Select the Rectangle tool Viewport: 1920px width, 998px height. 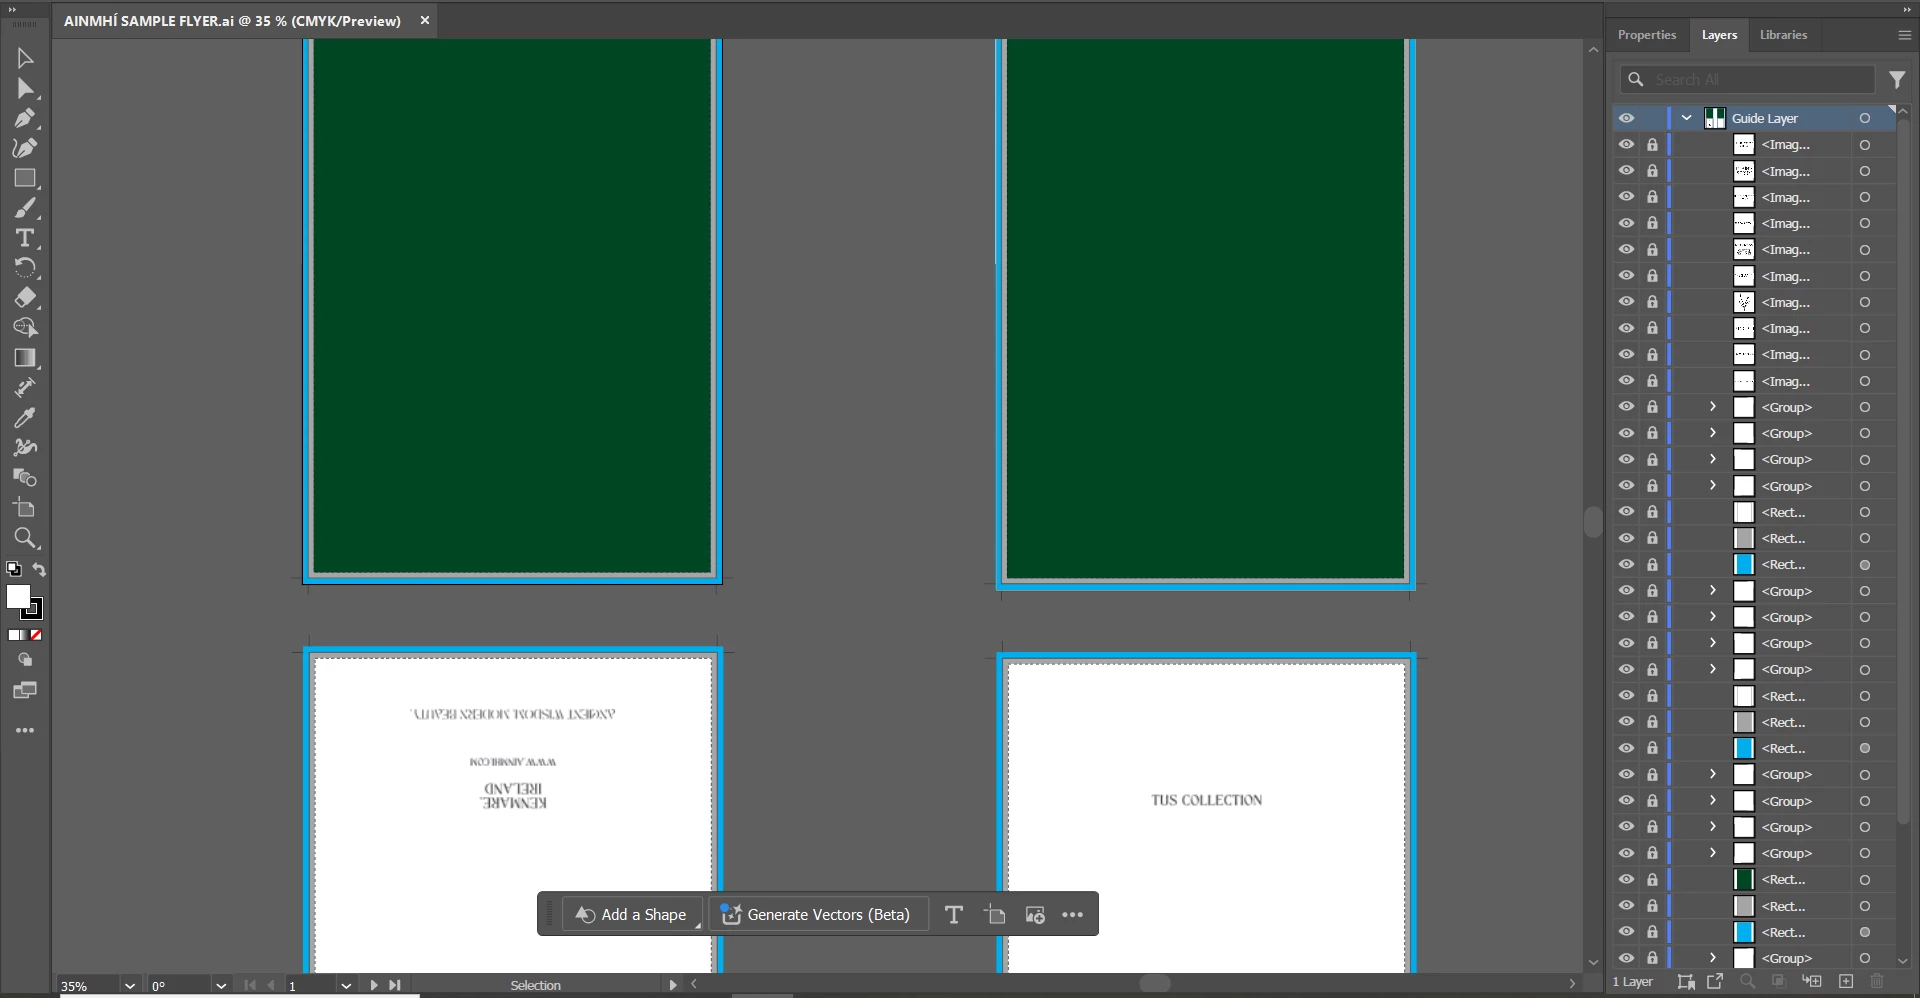[x=25, y=178]
